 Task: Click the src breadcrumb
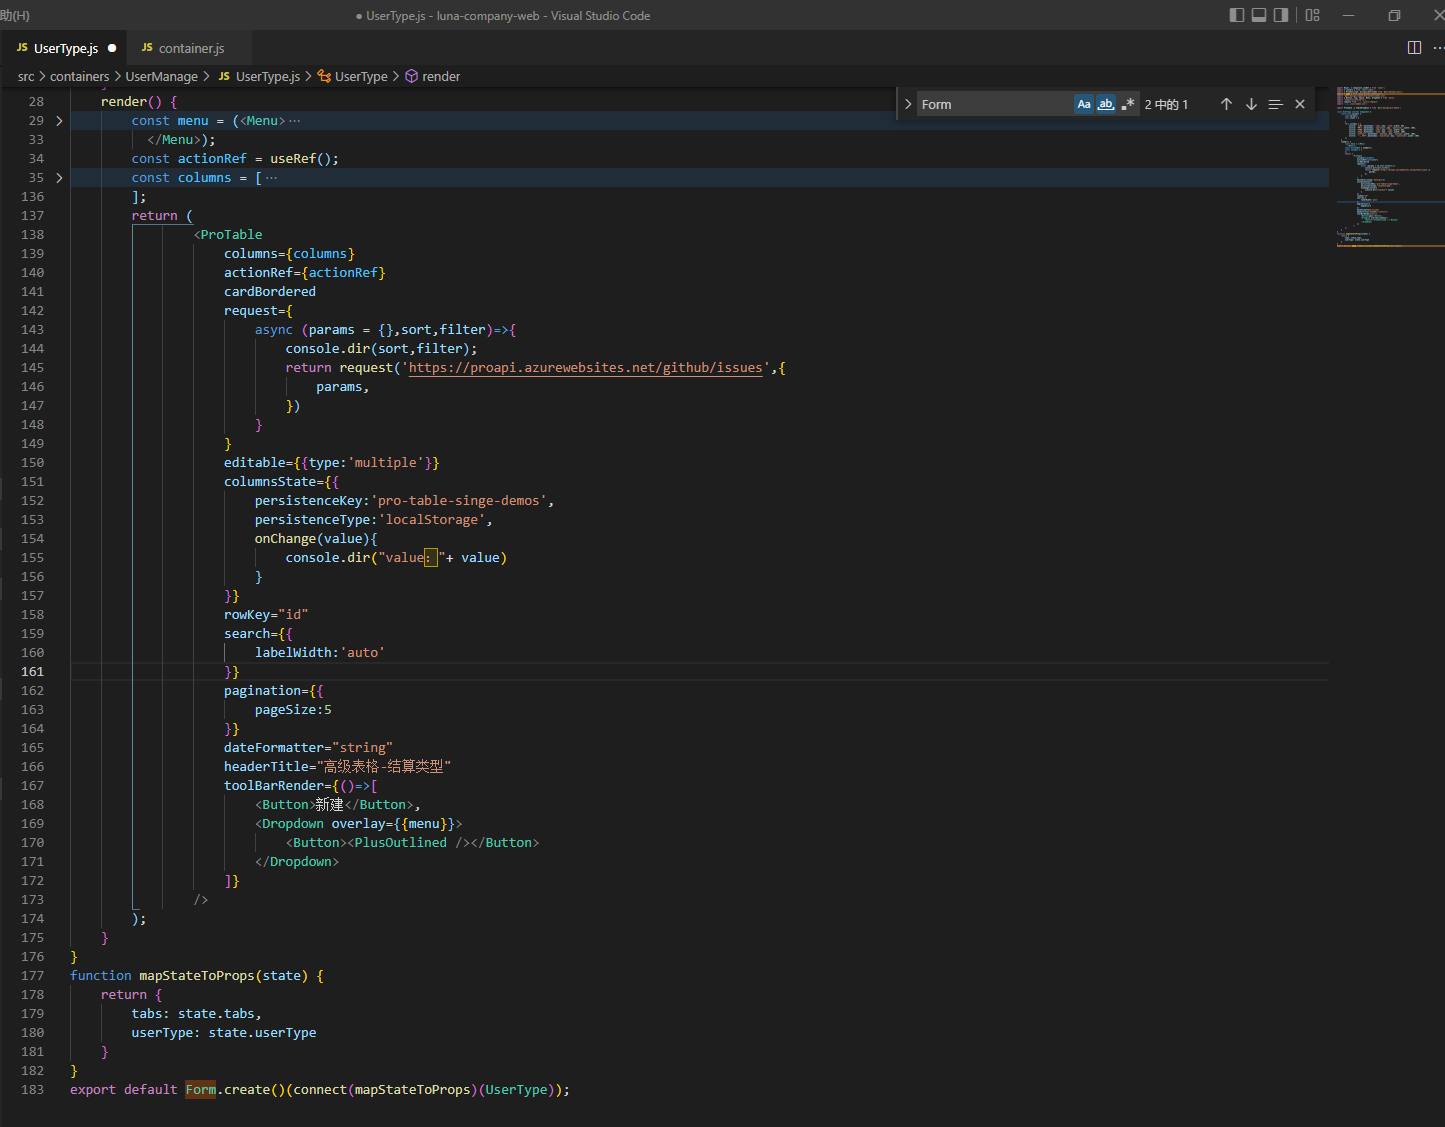tap(26, 76)
